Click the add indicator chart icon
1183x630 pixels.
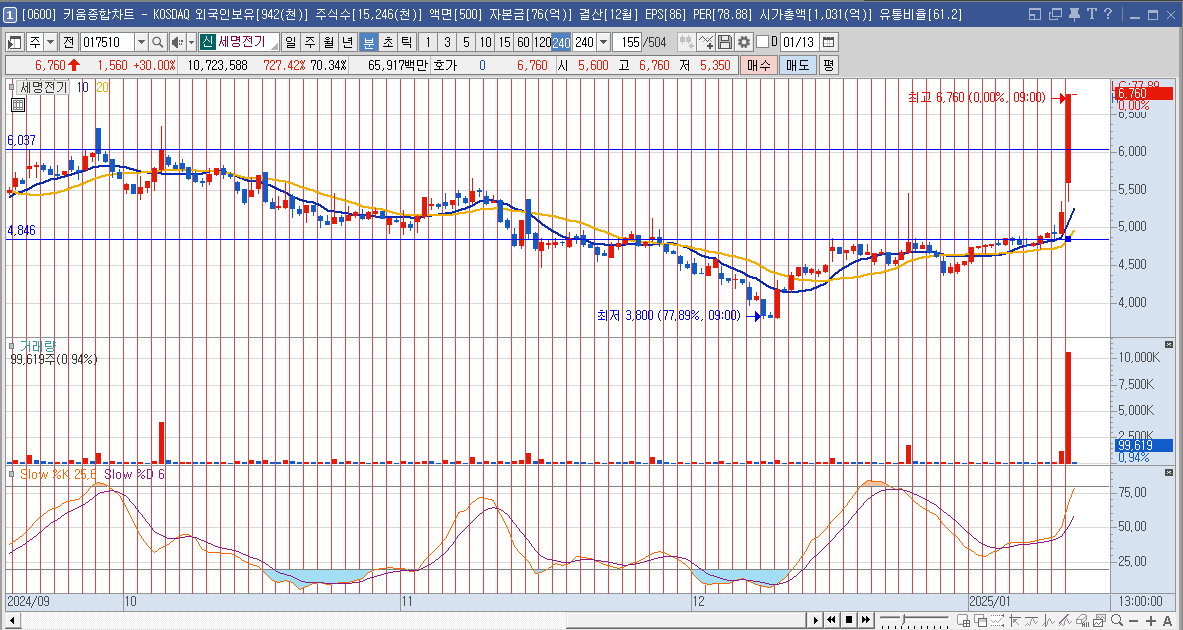click(x=706, y=42)
